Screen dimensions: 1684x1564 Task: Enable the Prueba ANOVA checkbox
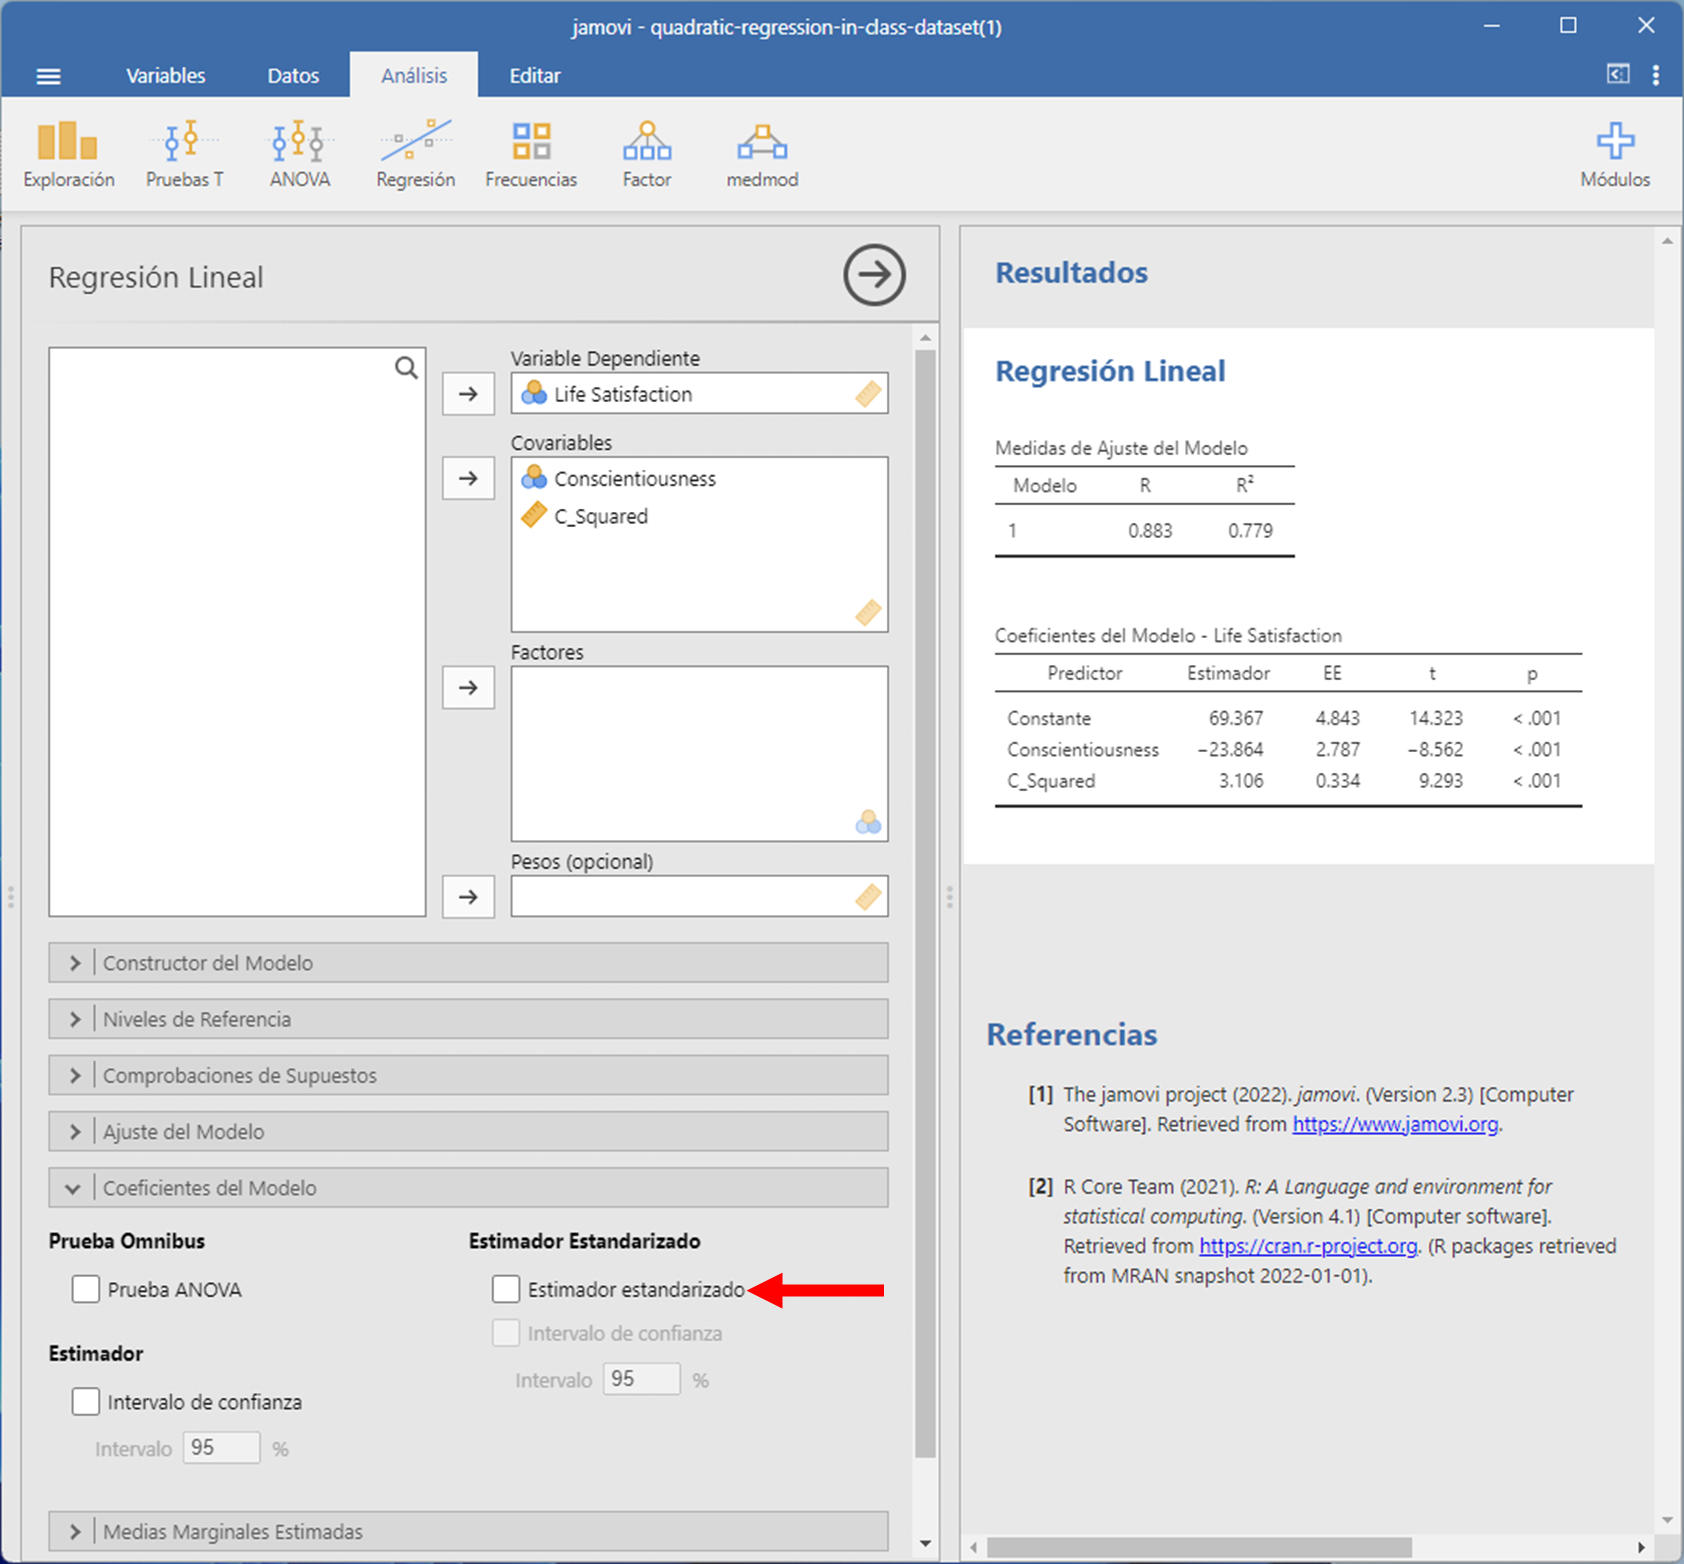86,1289
